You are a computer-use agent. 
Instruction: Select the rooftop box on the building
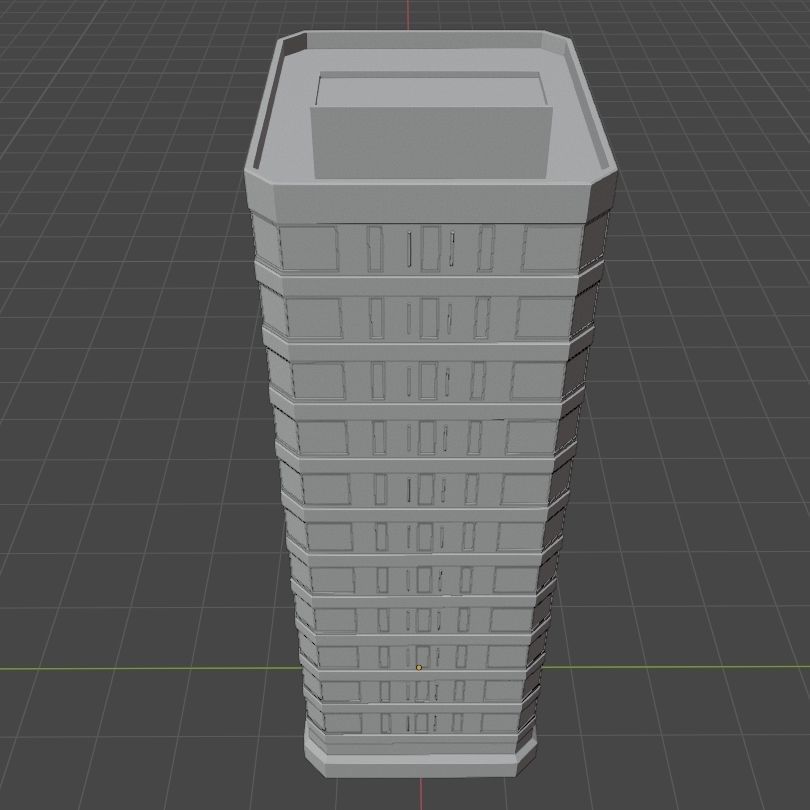click(x=431, y=126)
